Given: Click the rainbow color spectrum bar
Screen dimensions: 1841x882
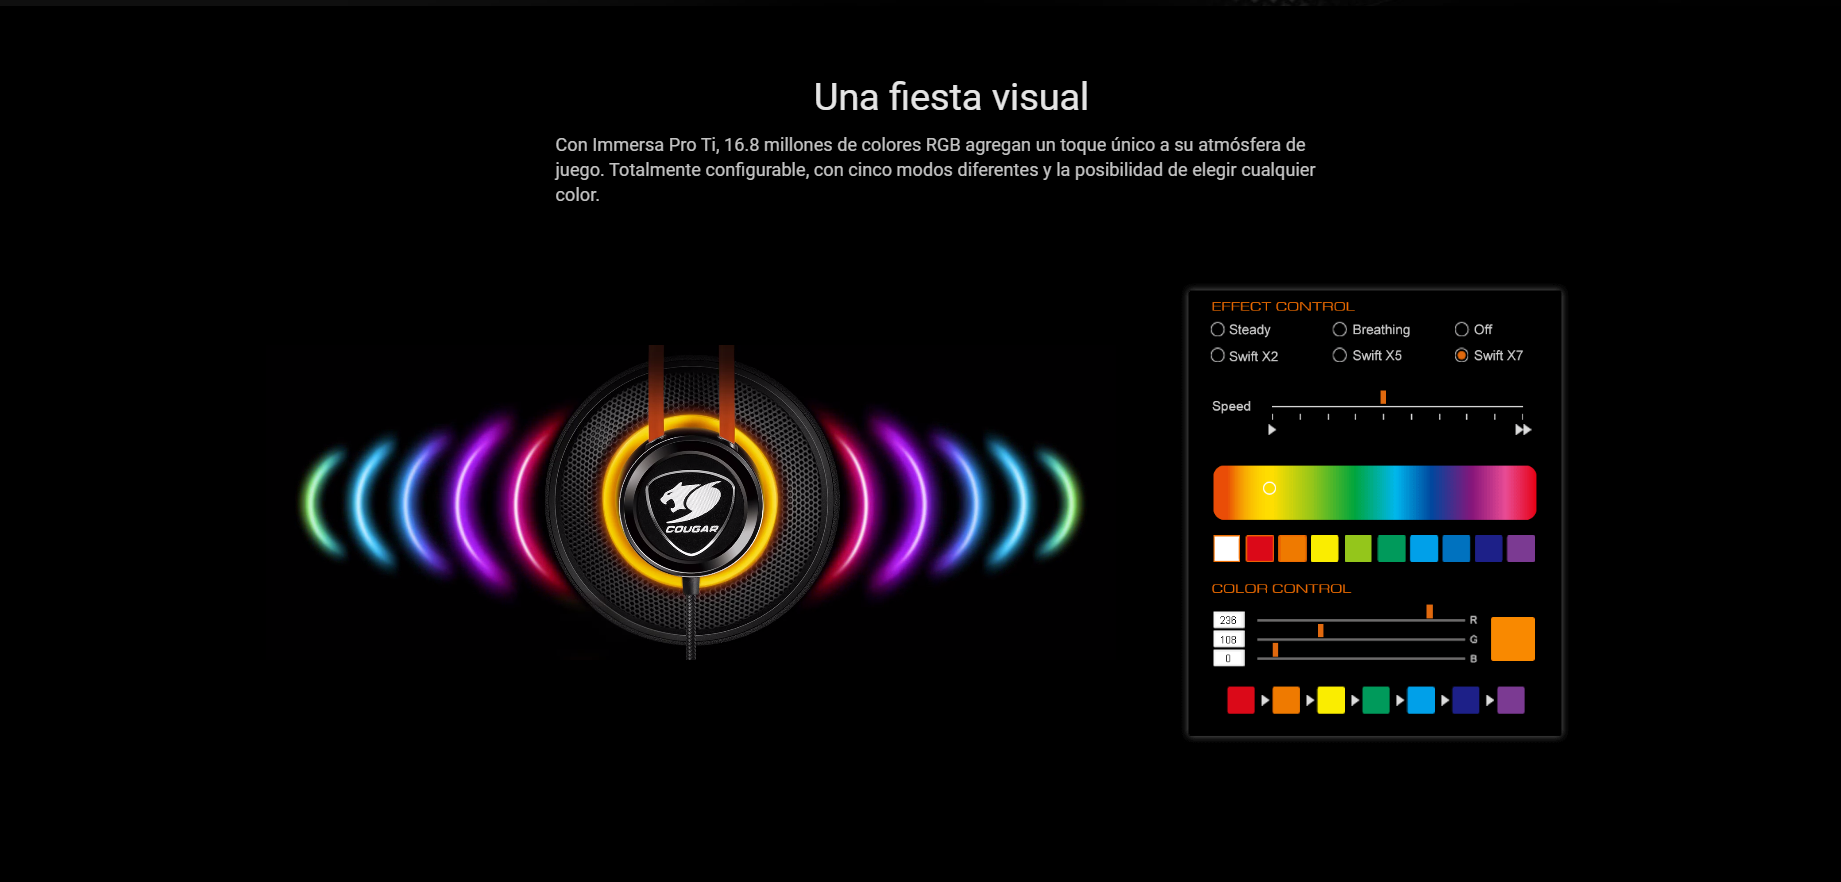Looking at the screenshot, I should coord(1374,492).
